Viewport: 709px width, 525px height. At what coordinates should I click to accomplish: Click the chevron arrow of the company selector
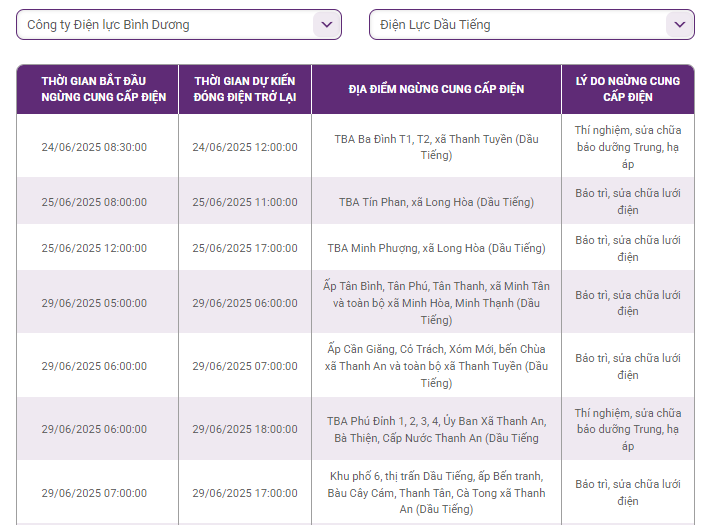[326, 25]
